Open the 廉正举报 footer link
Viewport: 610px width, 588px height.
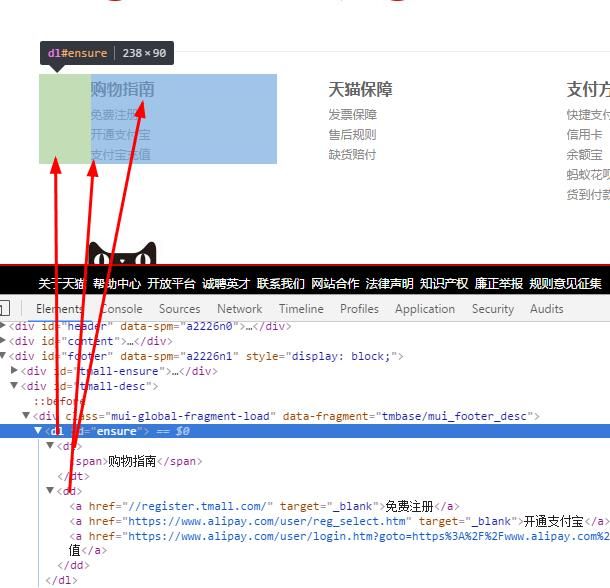coord(499,284)
